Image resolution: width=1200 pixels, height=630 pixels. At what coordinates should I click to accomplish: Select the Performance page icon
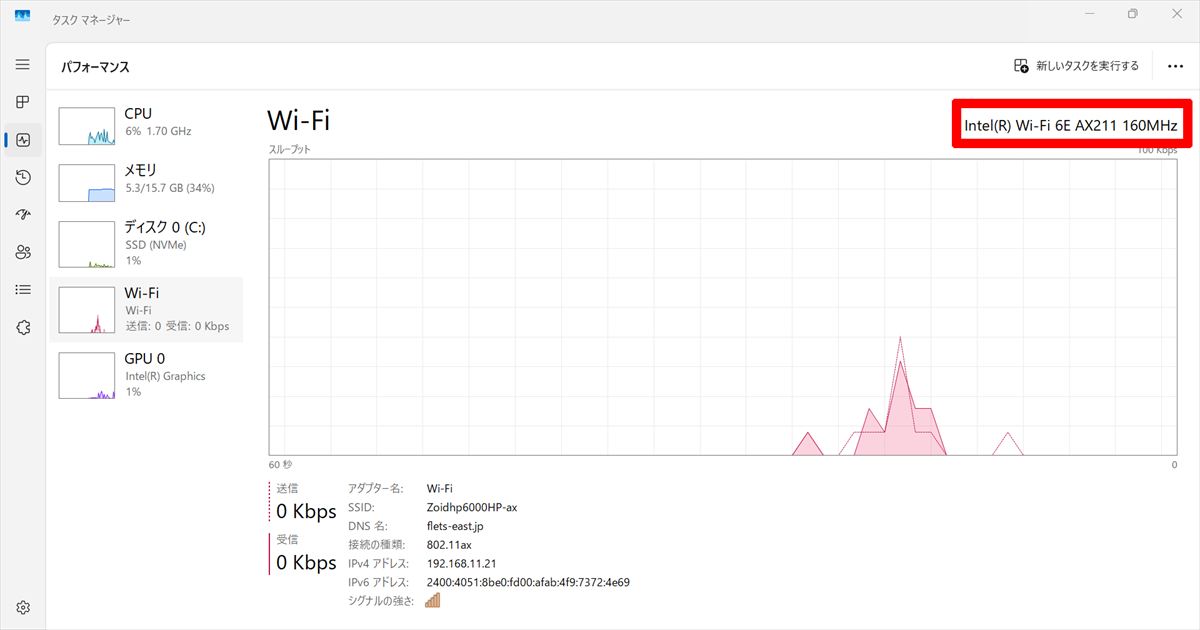pos(23,140)
